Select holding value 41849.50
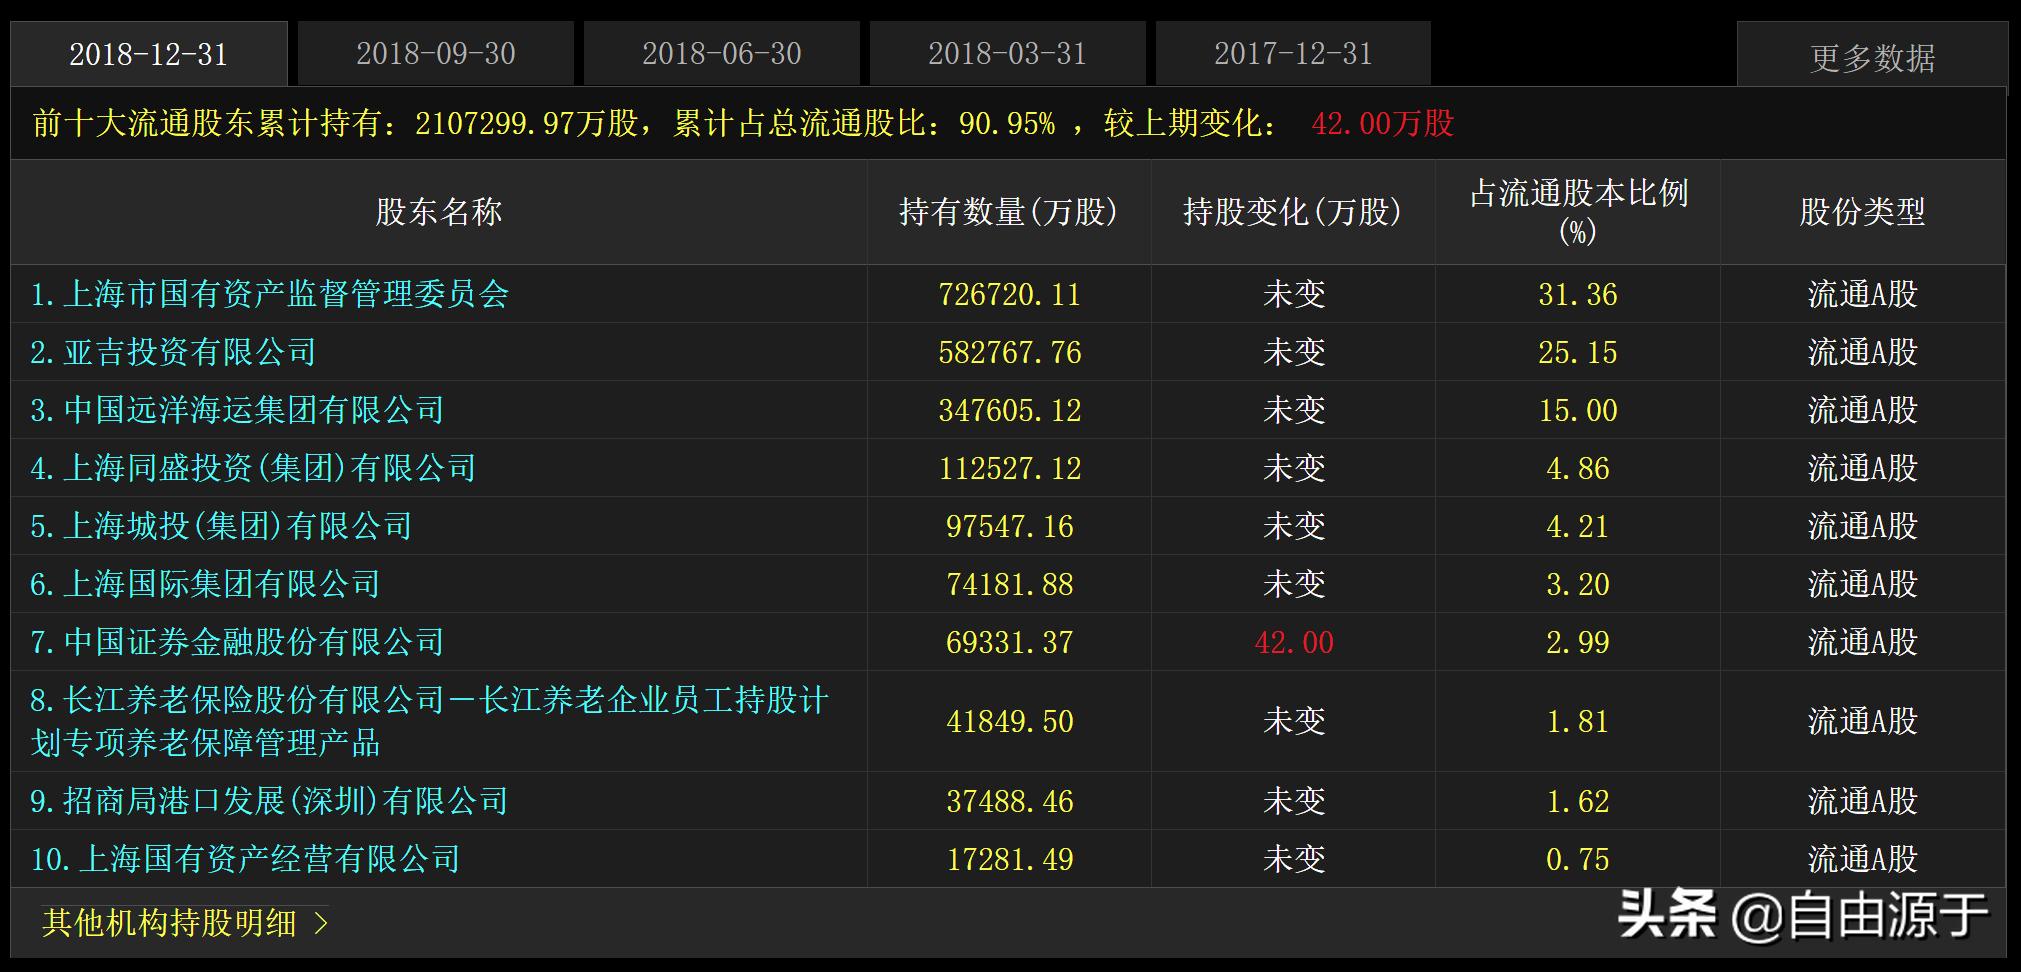Image resolution: width=2021 pixels, height=972 pixels. click(1010, 722)
